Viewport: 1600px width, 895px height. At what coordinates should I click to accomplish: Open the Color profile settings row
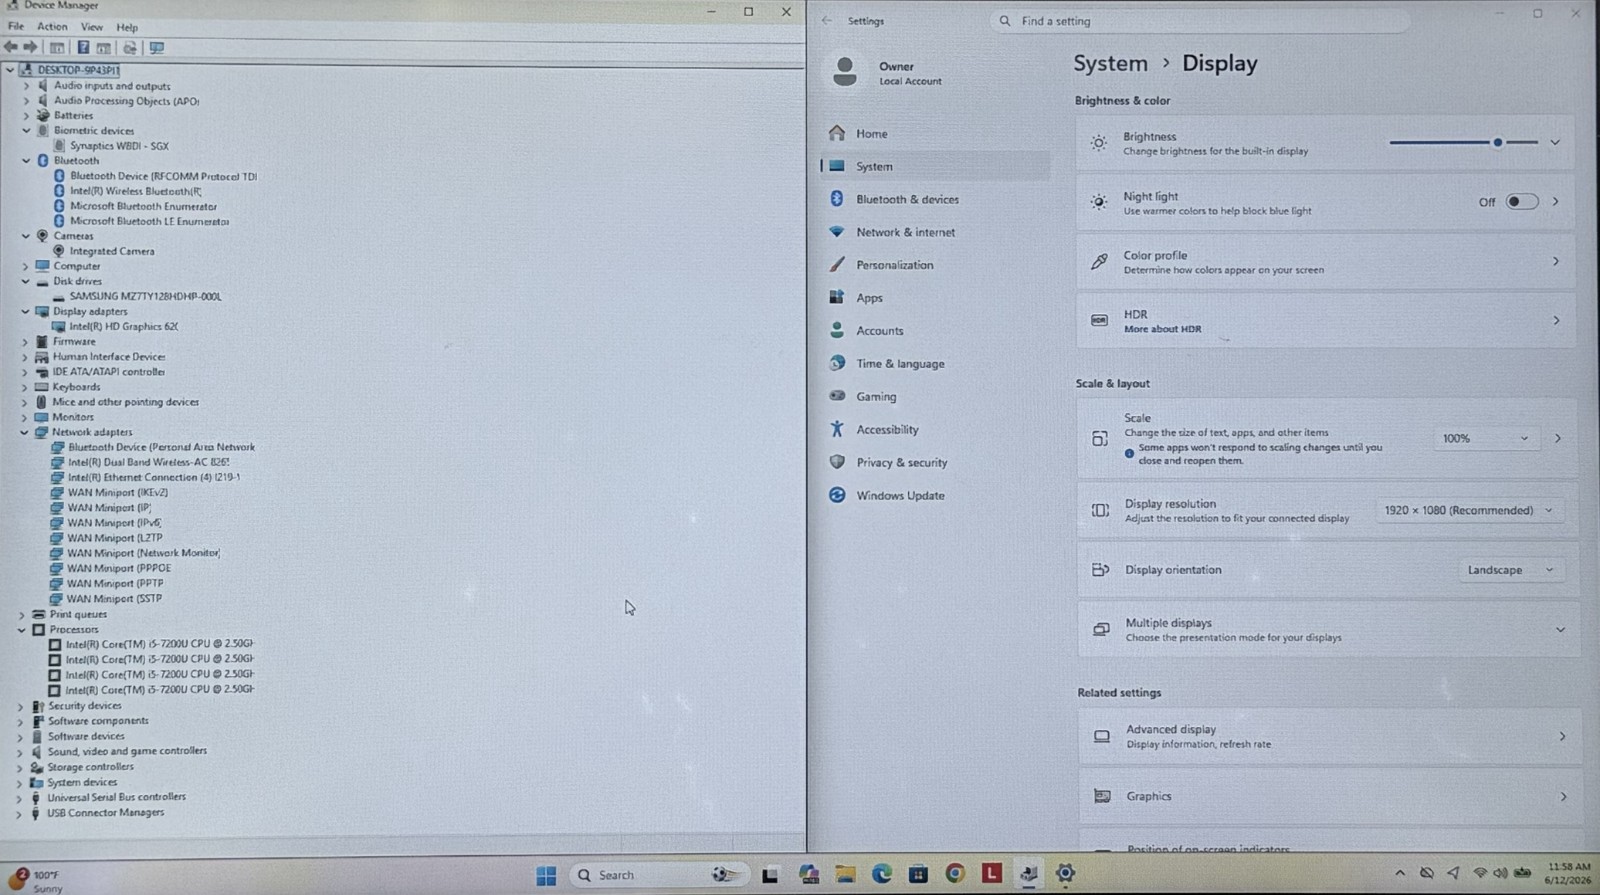(1326, 262)
